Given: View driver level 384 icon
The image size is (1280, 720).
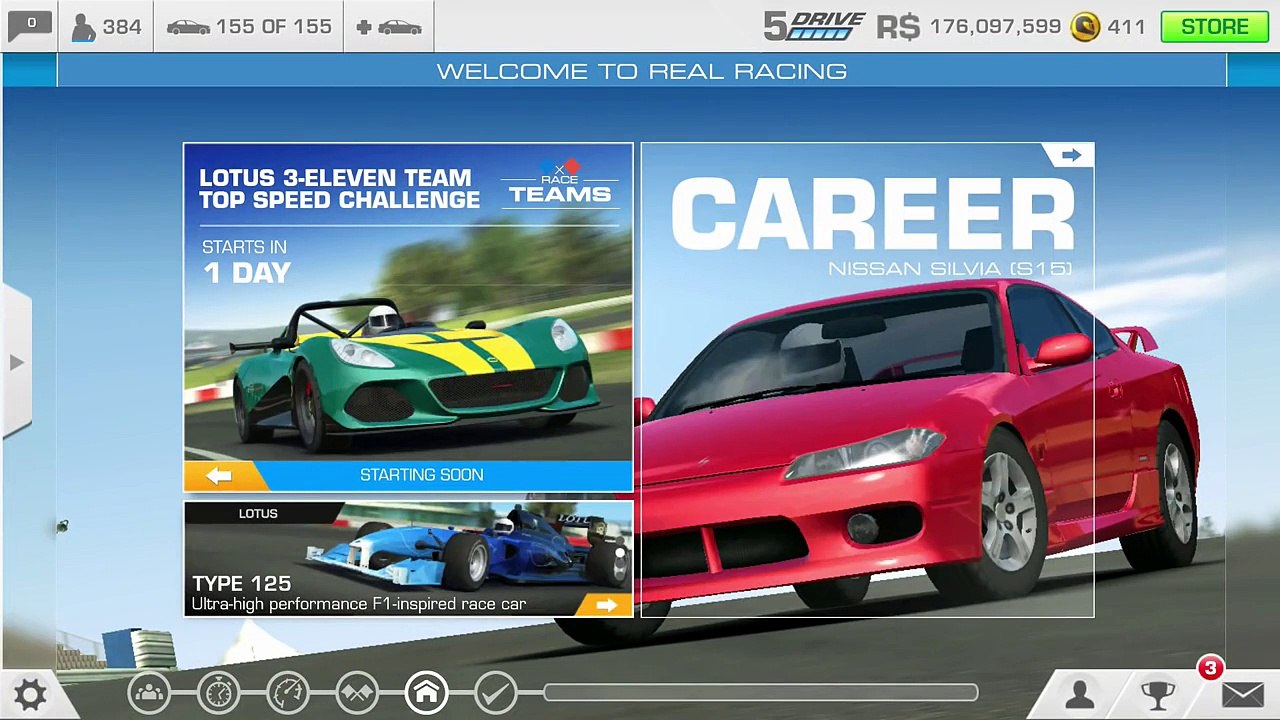Looking at the screenshot, I should coord(107,26).
